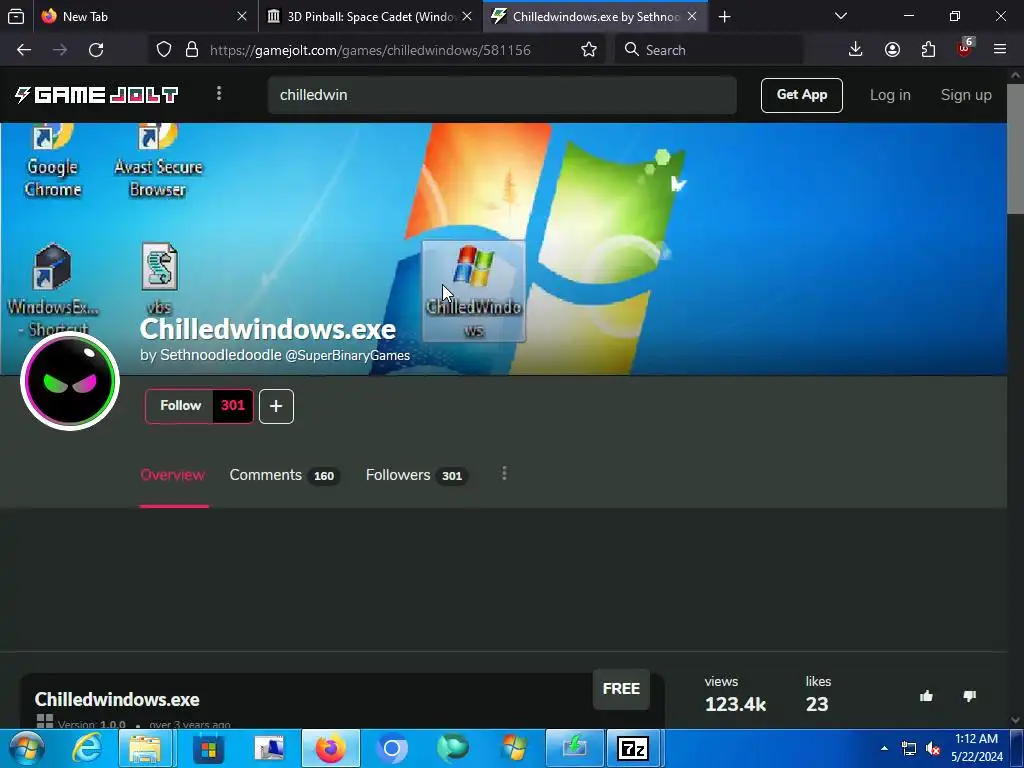Viewport: 1024px width, 768px height.
Task: Click the Get App button
Action: pyautogui.click(x=801, y=95)
